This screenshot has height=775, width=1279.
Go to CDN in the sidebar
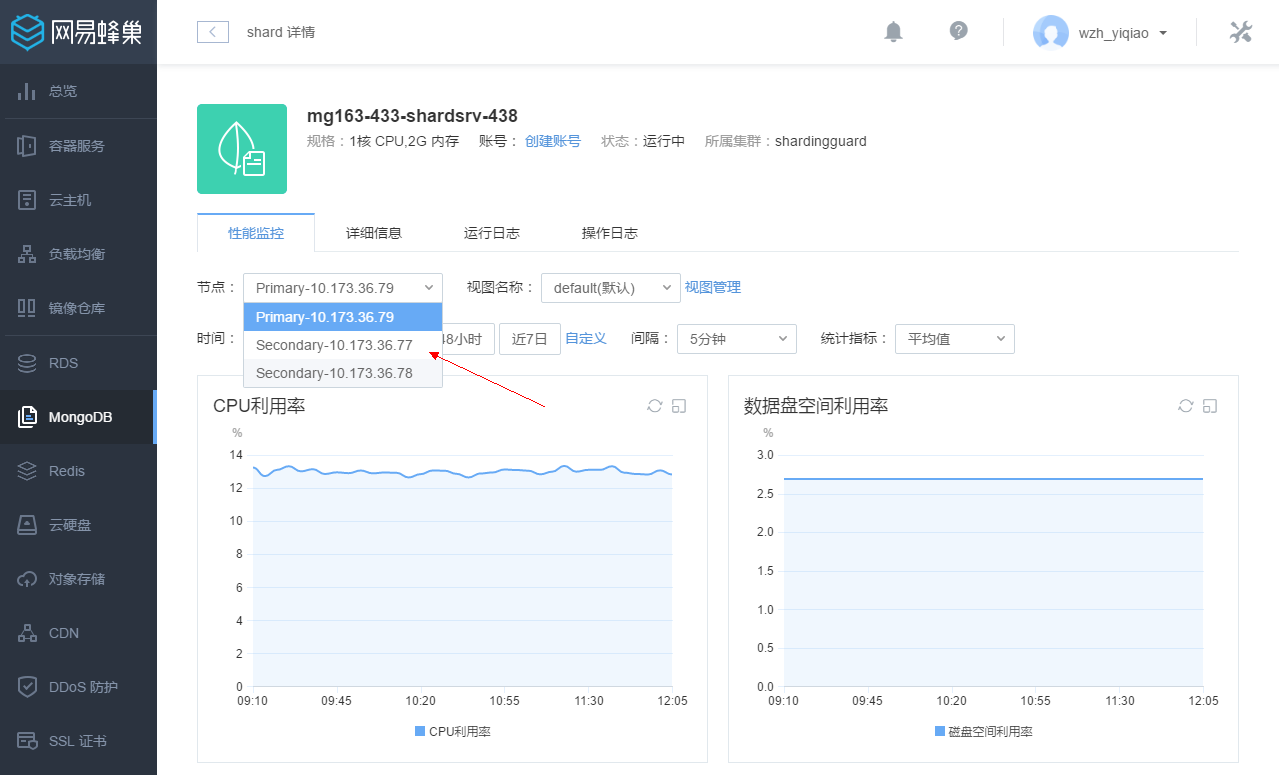78,633
